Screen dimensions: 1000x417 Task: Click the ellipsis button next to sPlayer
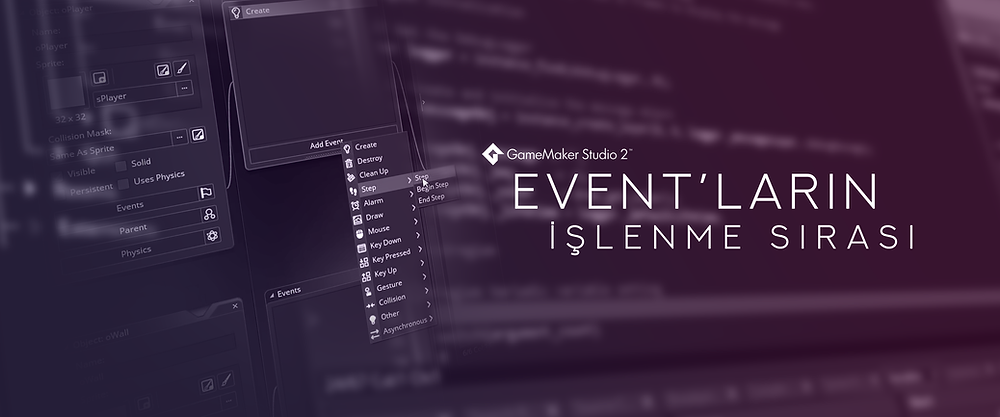pyautogui.click(x=185, y=88)
